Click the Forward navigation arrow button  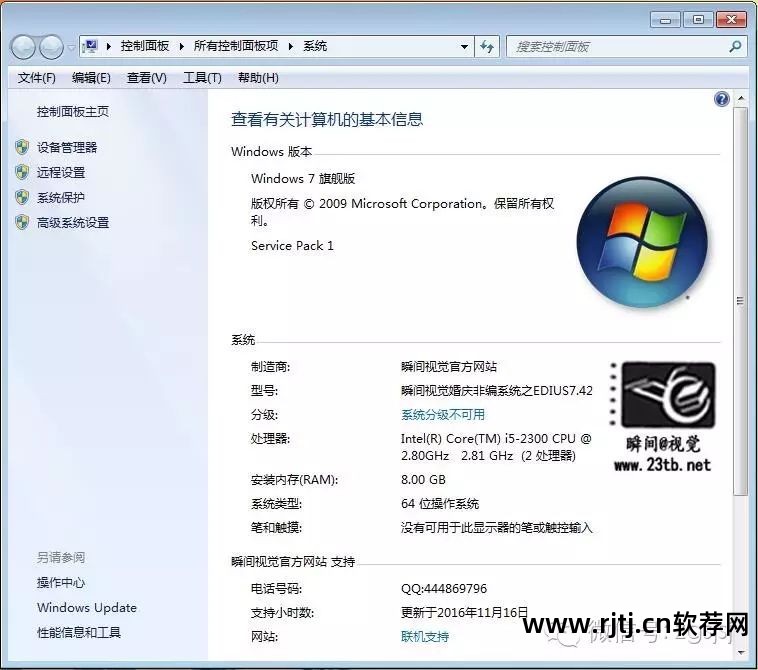[51, 47]
